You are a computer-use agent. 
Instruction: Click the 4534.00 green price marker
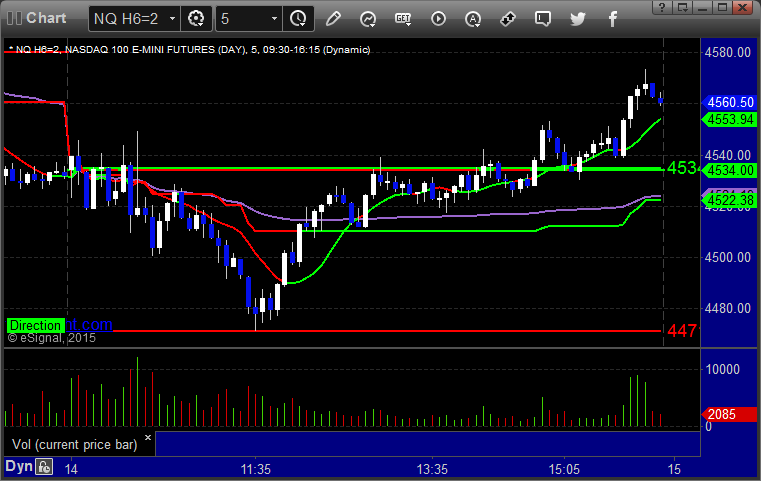[729, 170]
